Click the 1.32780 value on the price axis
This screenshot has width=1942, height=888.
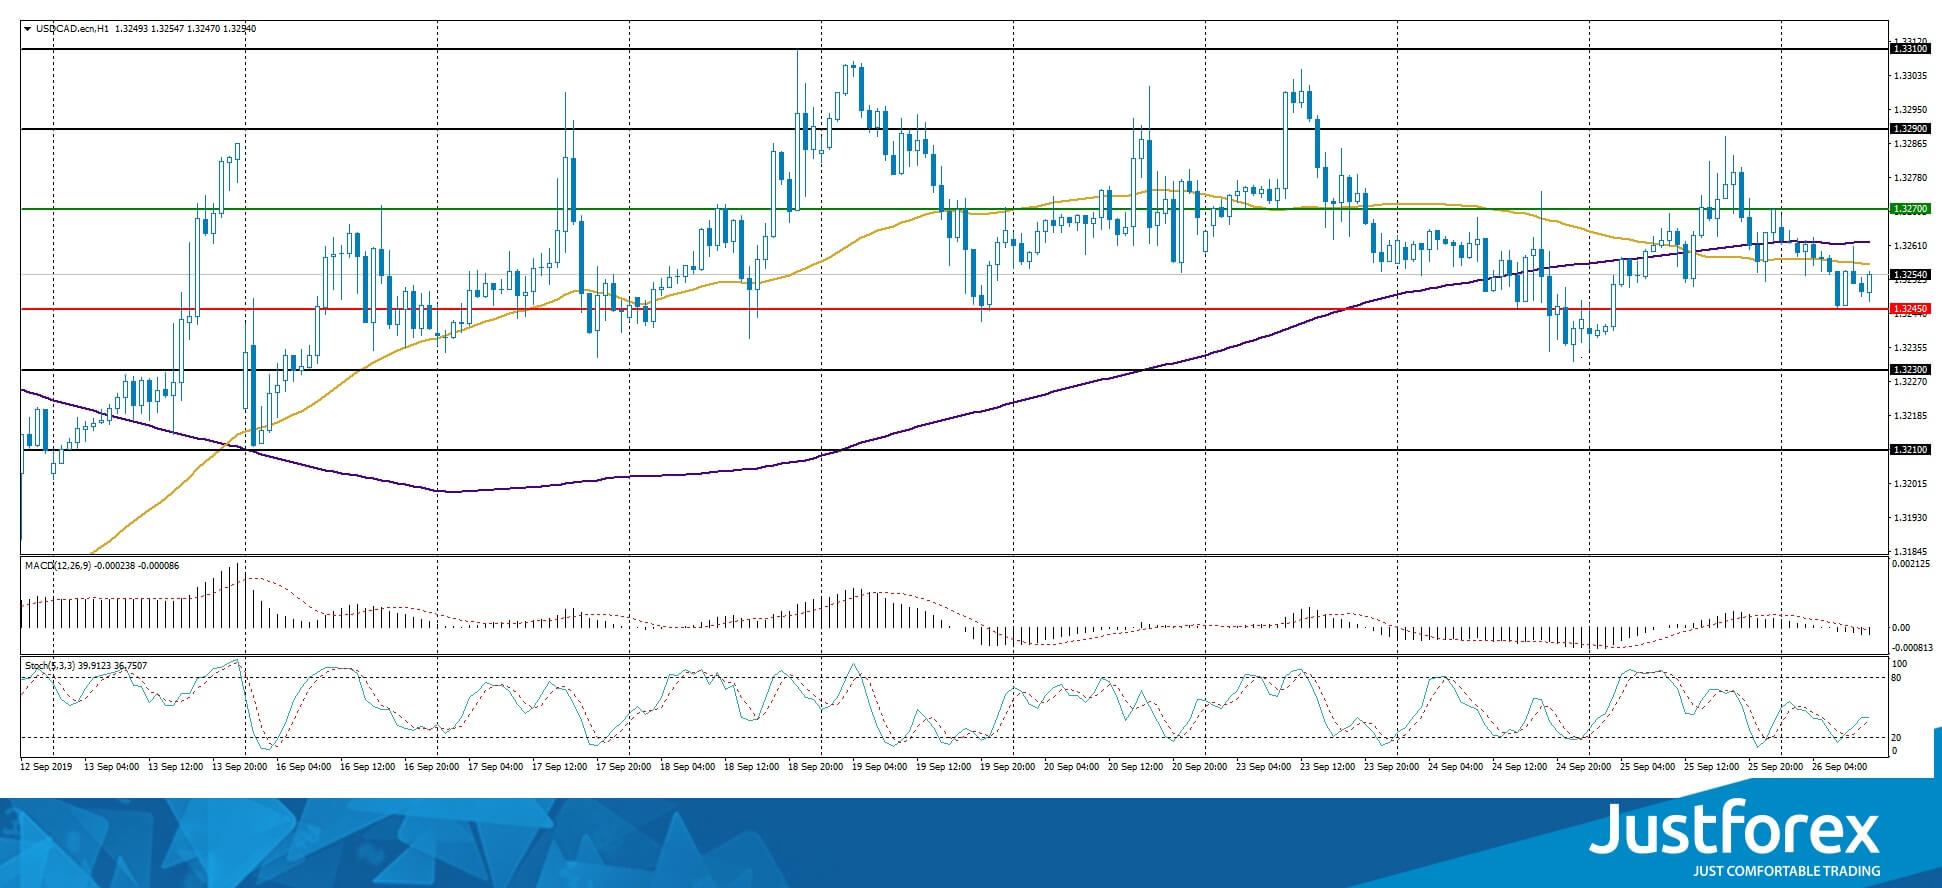click(1911, 178)
